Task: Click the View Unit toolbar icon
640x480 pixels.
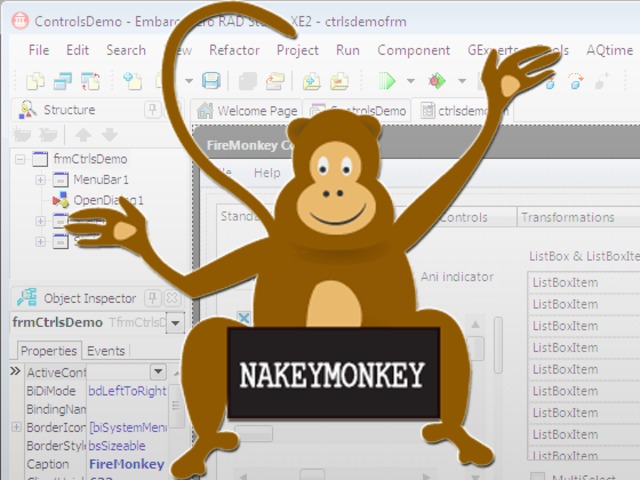Action: pyautogui.click(x=36, y=81)
